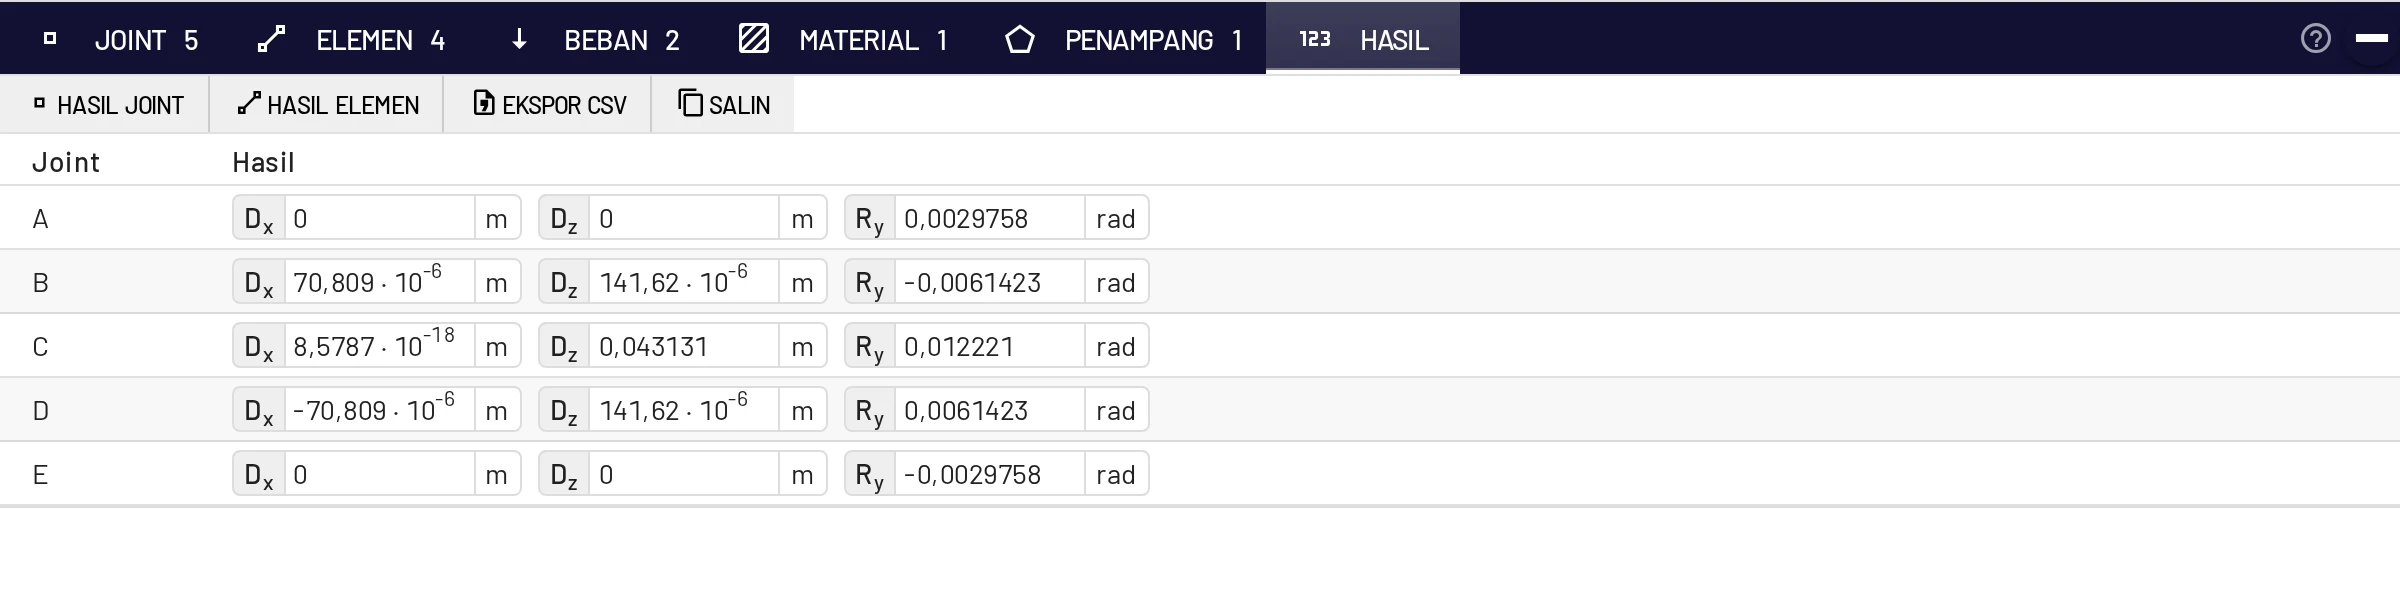2400x600 pixels.
Task: Click the help question mark icon
Action: point(2316,38)
